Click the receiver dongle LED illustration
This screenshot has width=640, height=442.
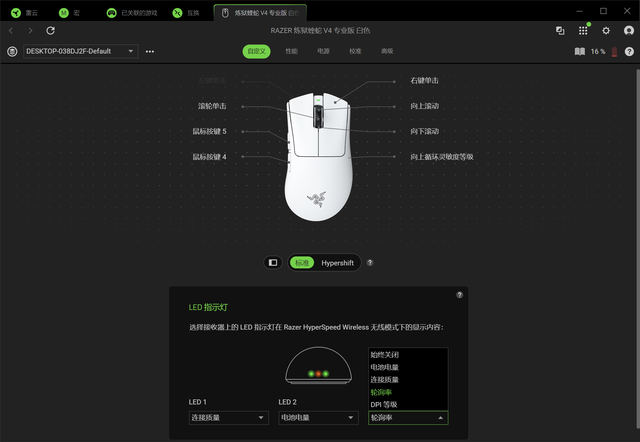click(x=318, y=366)
